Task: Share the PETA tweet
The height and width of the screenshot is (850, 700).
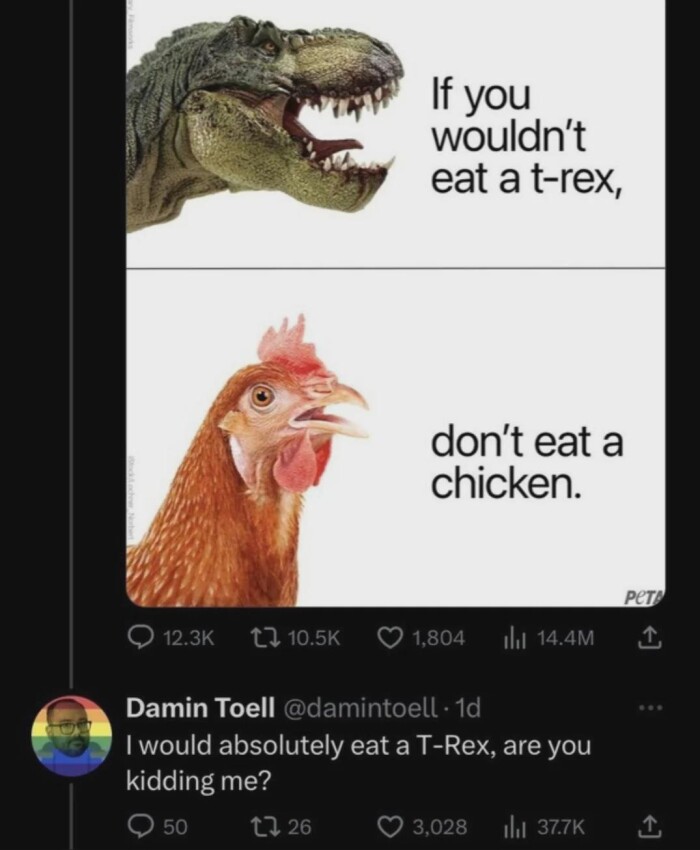Action: click(x=647, y=637)
